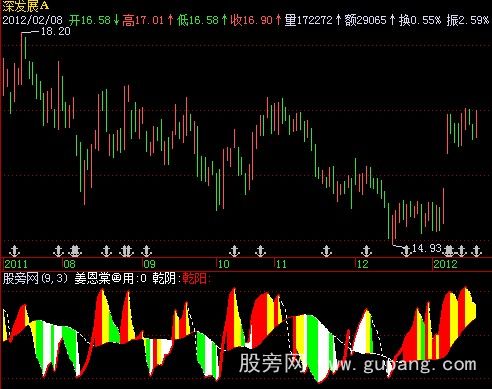The image size is (492, 389).
Task: Click the anchor marker just right of 10
Action: 235,251
